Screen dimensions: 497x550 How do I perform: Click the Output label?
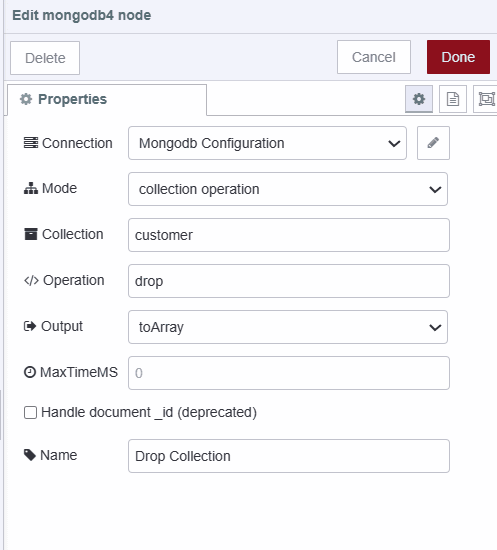point(62,326)
